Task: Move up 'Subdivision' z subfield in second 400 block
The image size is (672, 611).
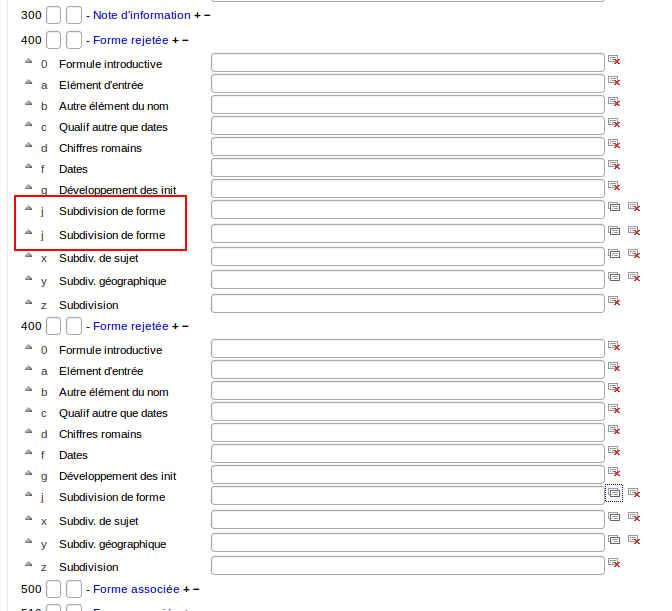Action: tap(29, 566)
